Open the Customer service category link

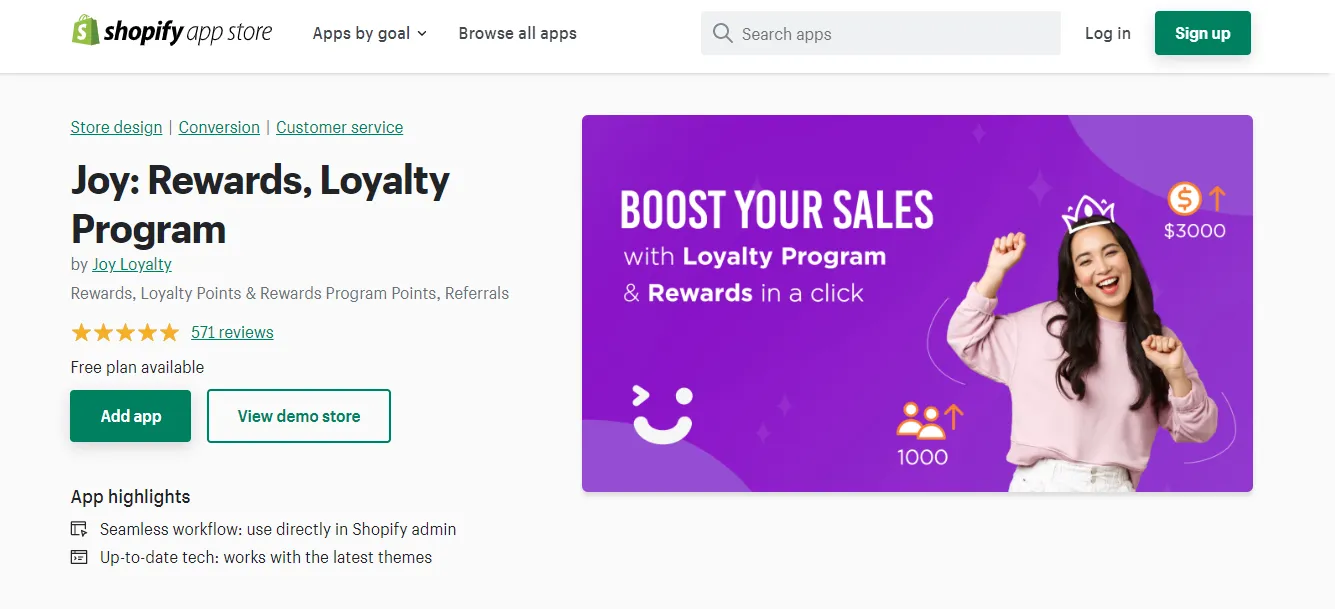(x=339, y=127)
